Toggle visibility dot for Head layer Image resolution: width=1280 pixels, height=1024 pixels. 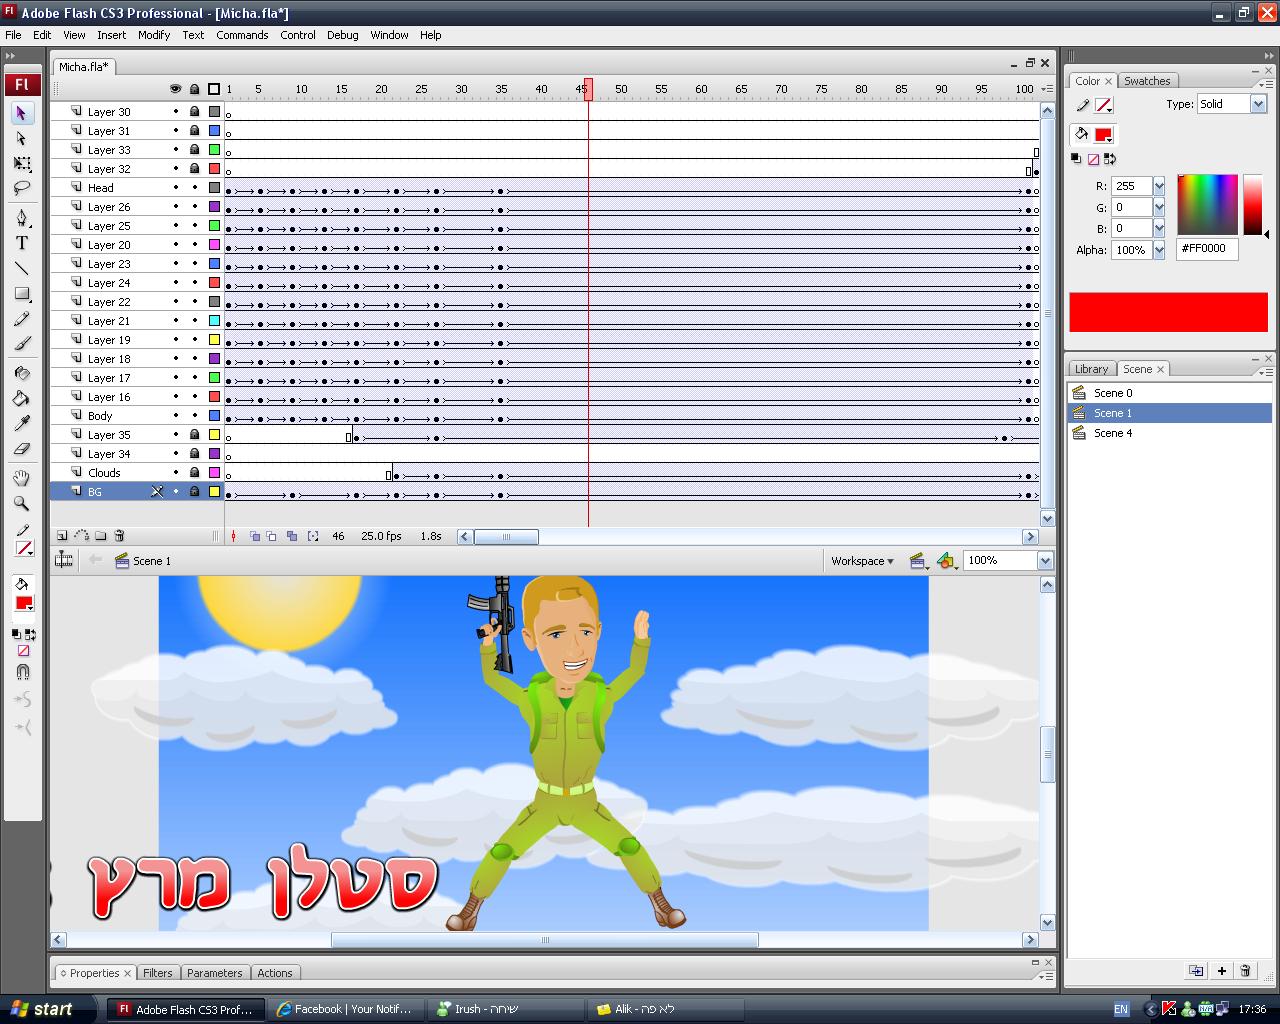click(x=176, y=188)
